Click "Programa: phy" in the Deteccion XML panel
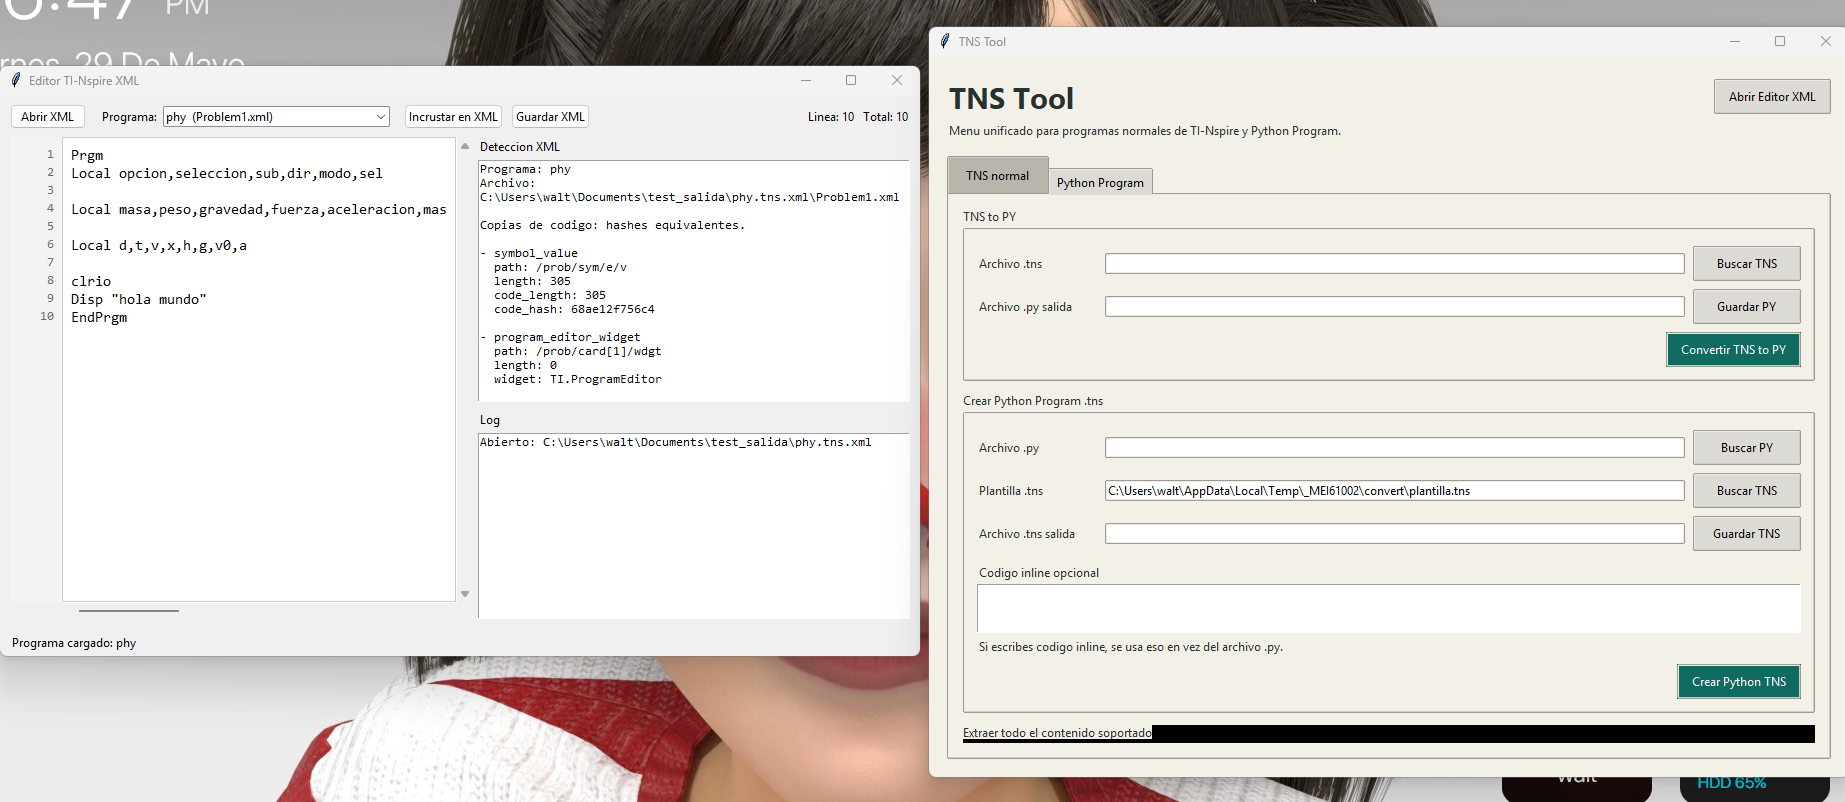The width and height of the screenshot is (1845, 802). (x=525, y=169)
